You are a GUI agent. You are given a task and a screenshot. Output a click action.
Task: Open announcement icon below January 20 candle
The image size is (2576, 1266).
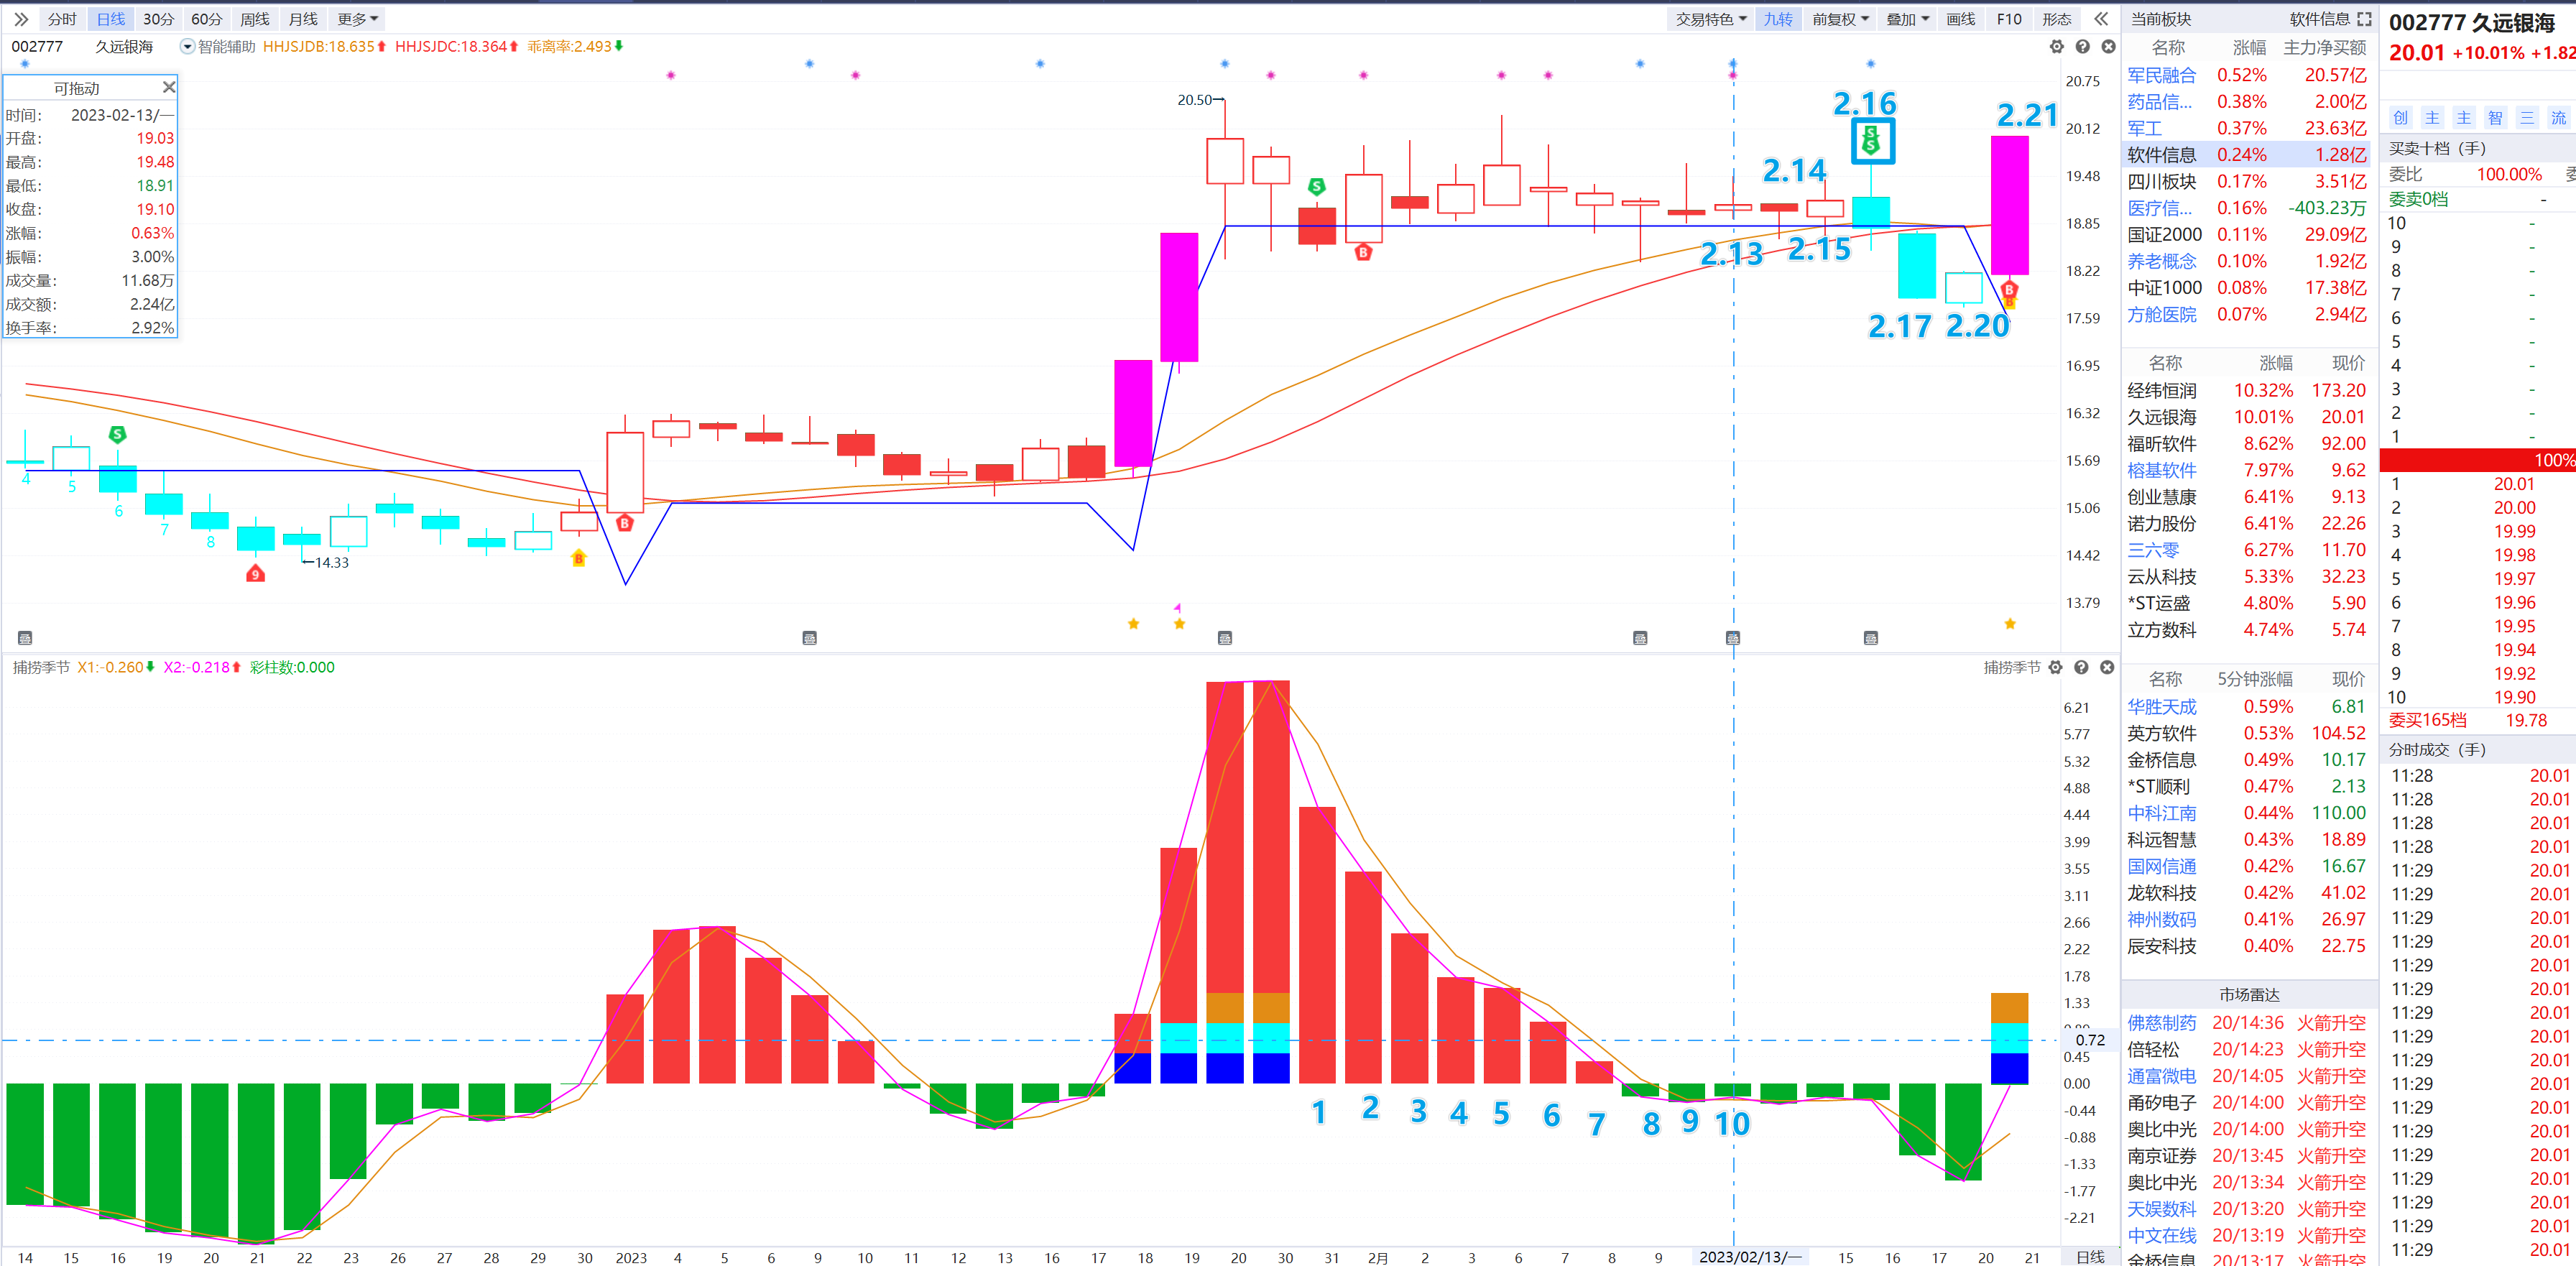pos(1225,638)
